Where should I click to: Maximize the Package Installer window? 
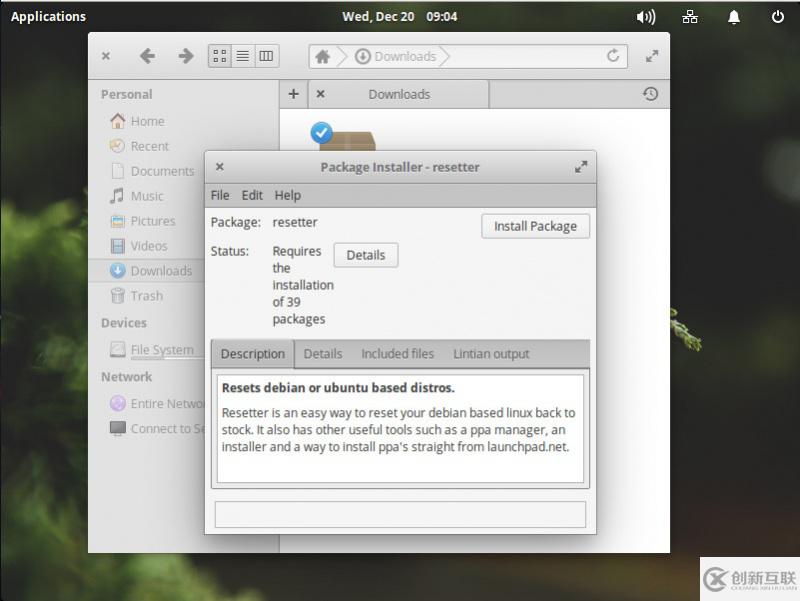click(x=581, y=167)
